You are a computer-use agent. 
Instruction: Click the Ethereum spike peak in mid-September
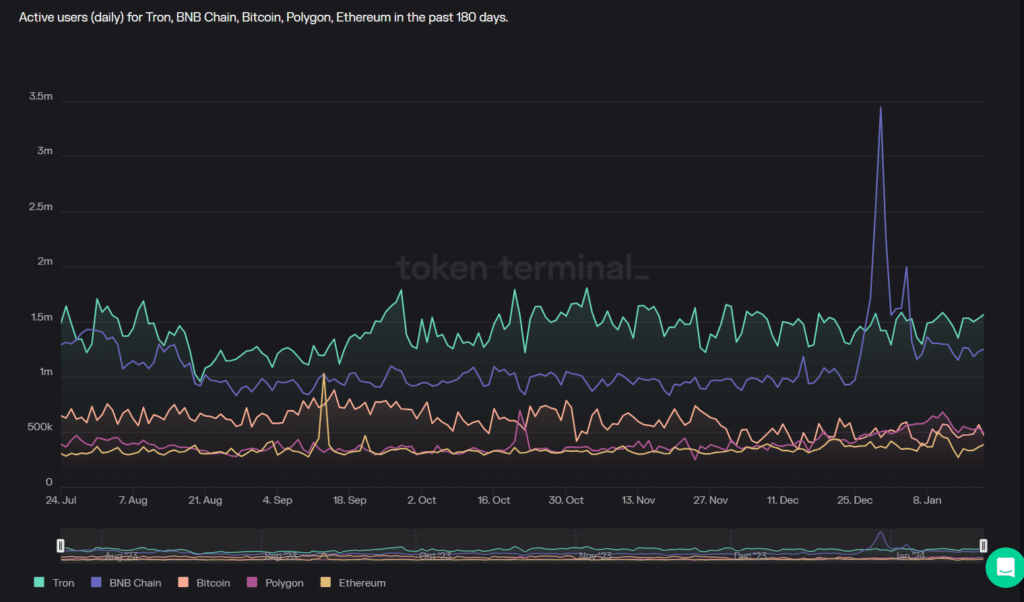(x=324, y=375)
